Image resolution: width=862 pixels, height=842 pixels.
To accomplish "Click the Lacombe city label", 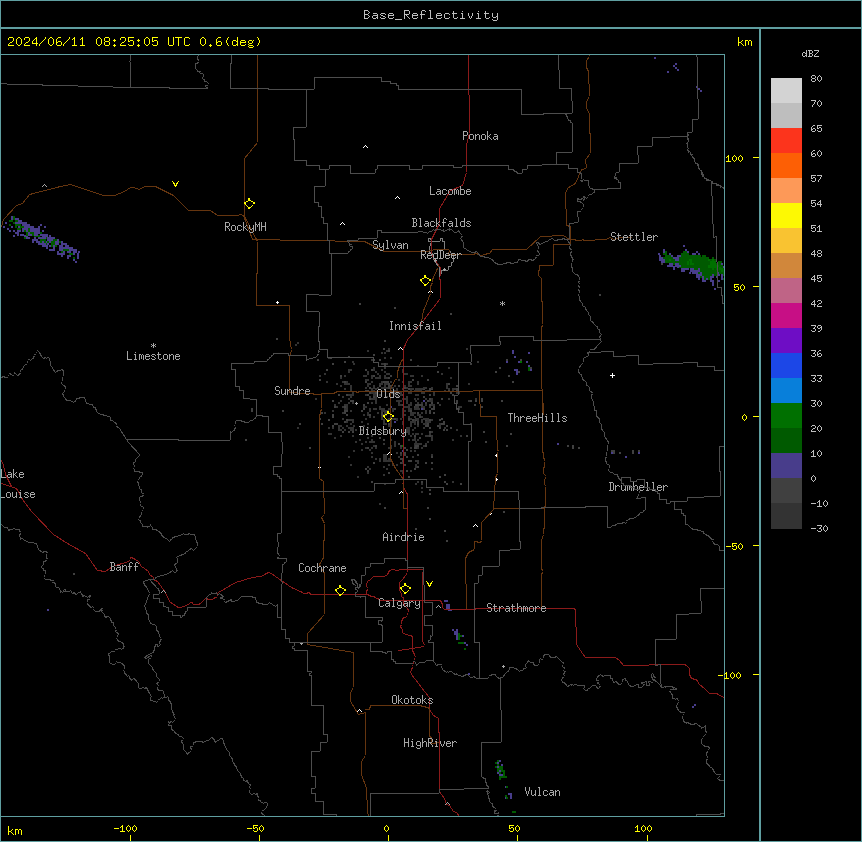I will click(x=450, y=191).
